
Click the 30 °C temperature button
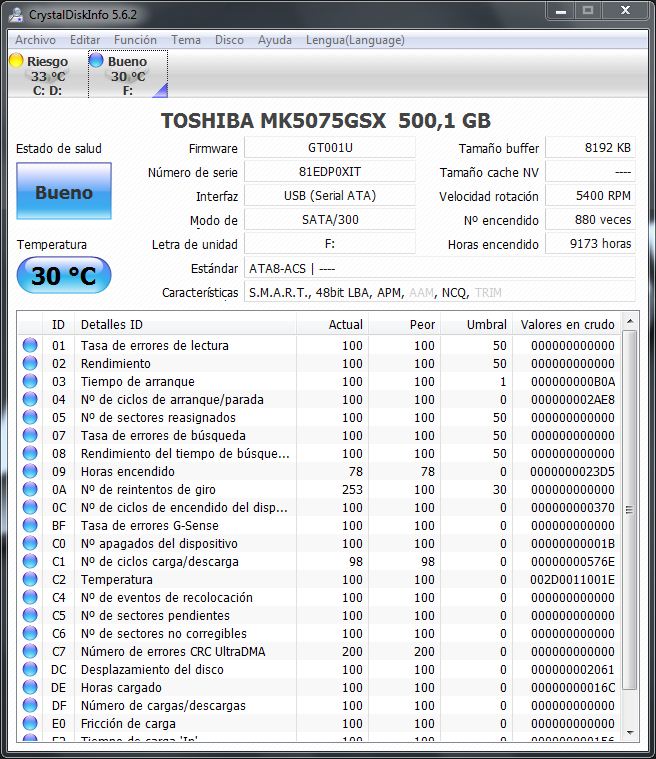pos(64,275)
